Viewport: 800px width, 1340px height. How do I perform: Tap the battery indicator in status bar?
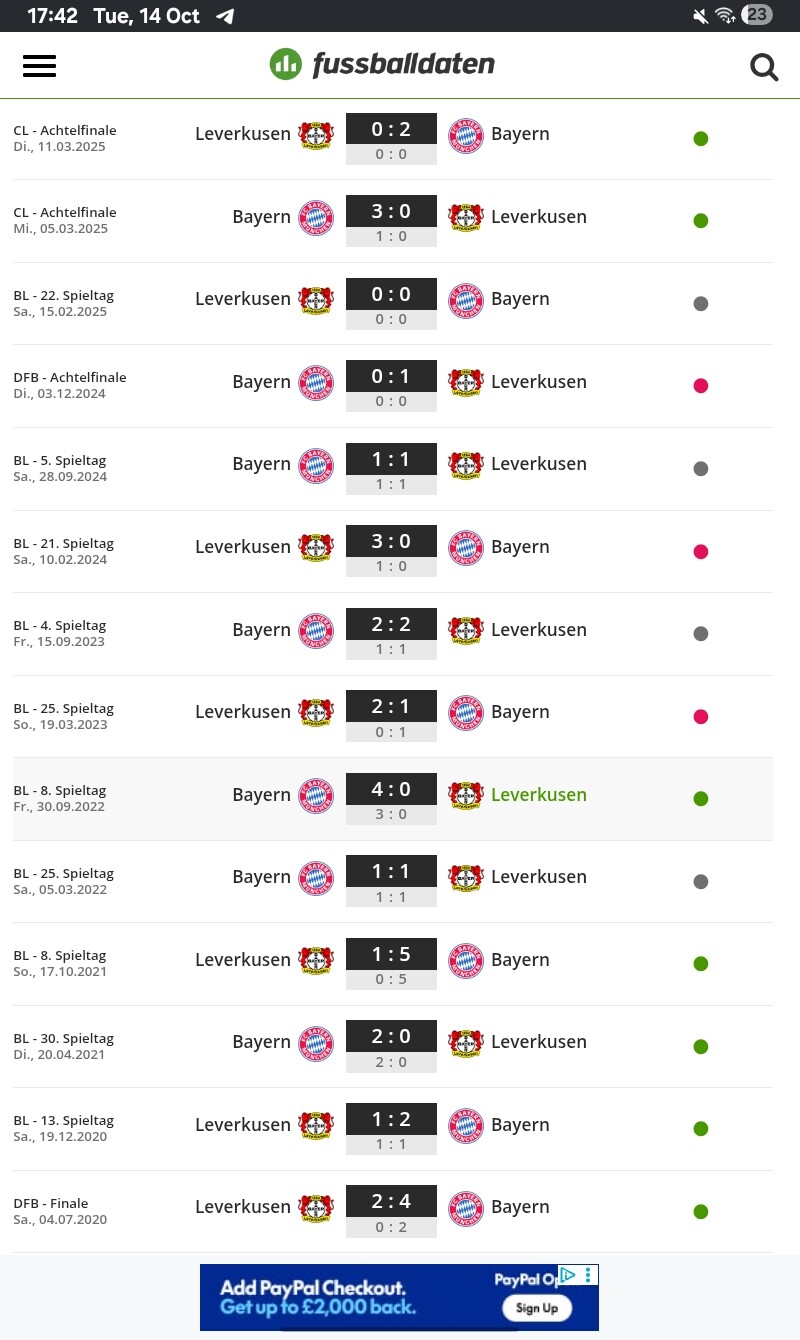[x=757, y=15]
